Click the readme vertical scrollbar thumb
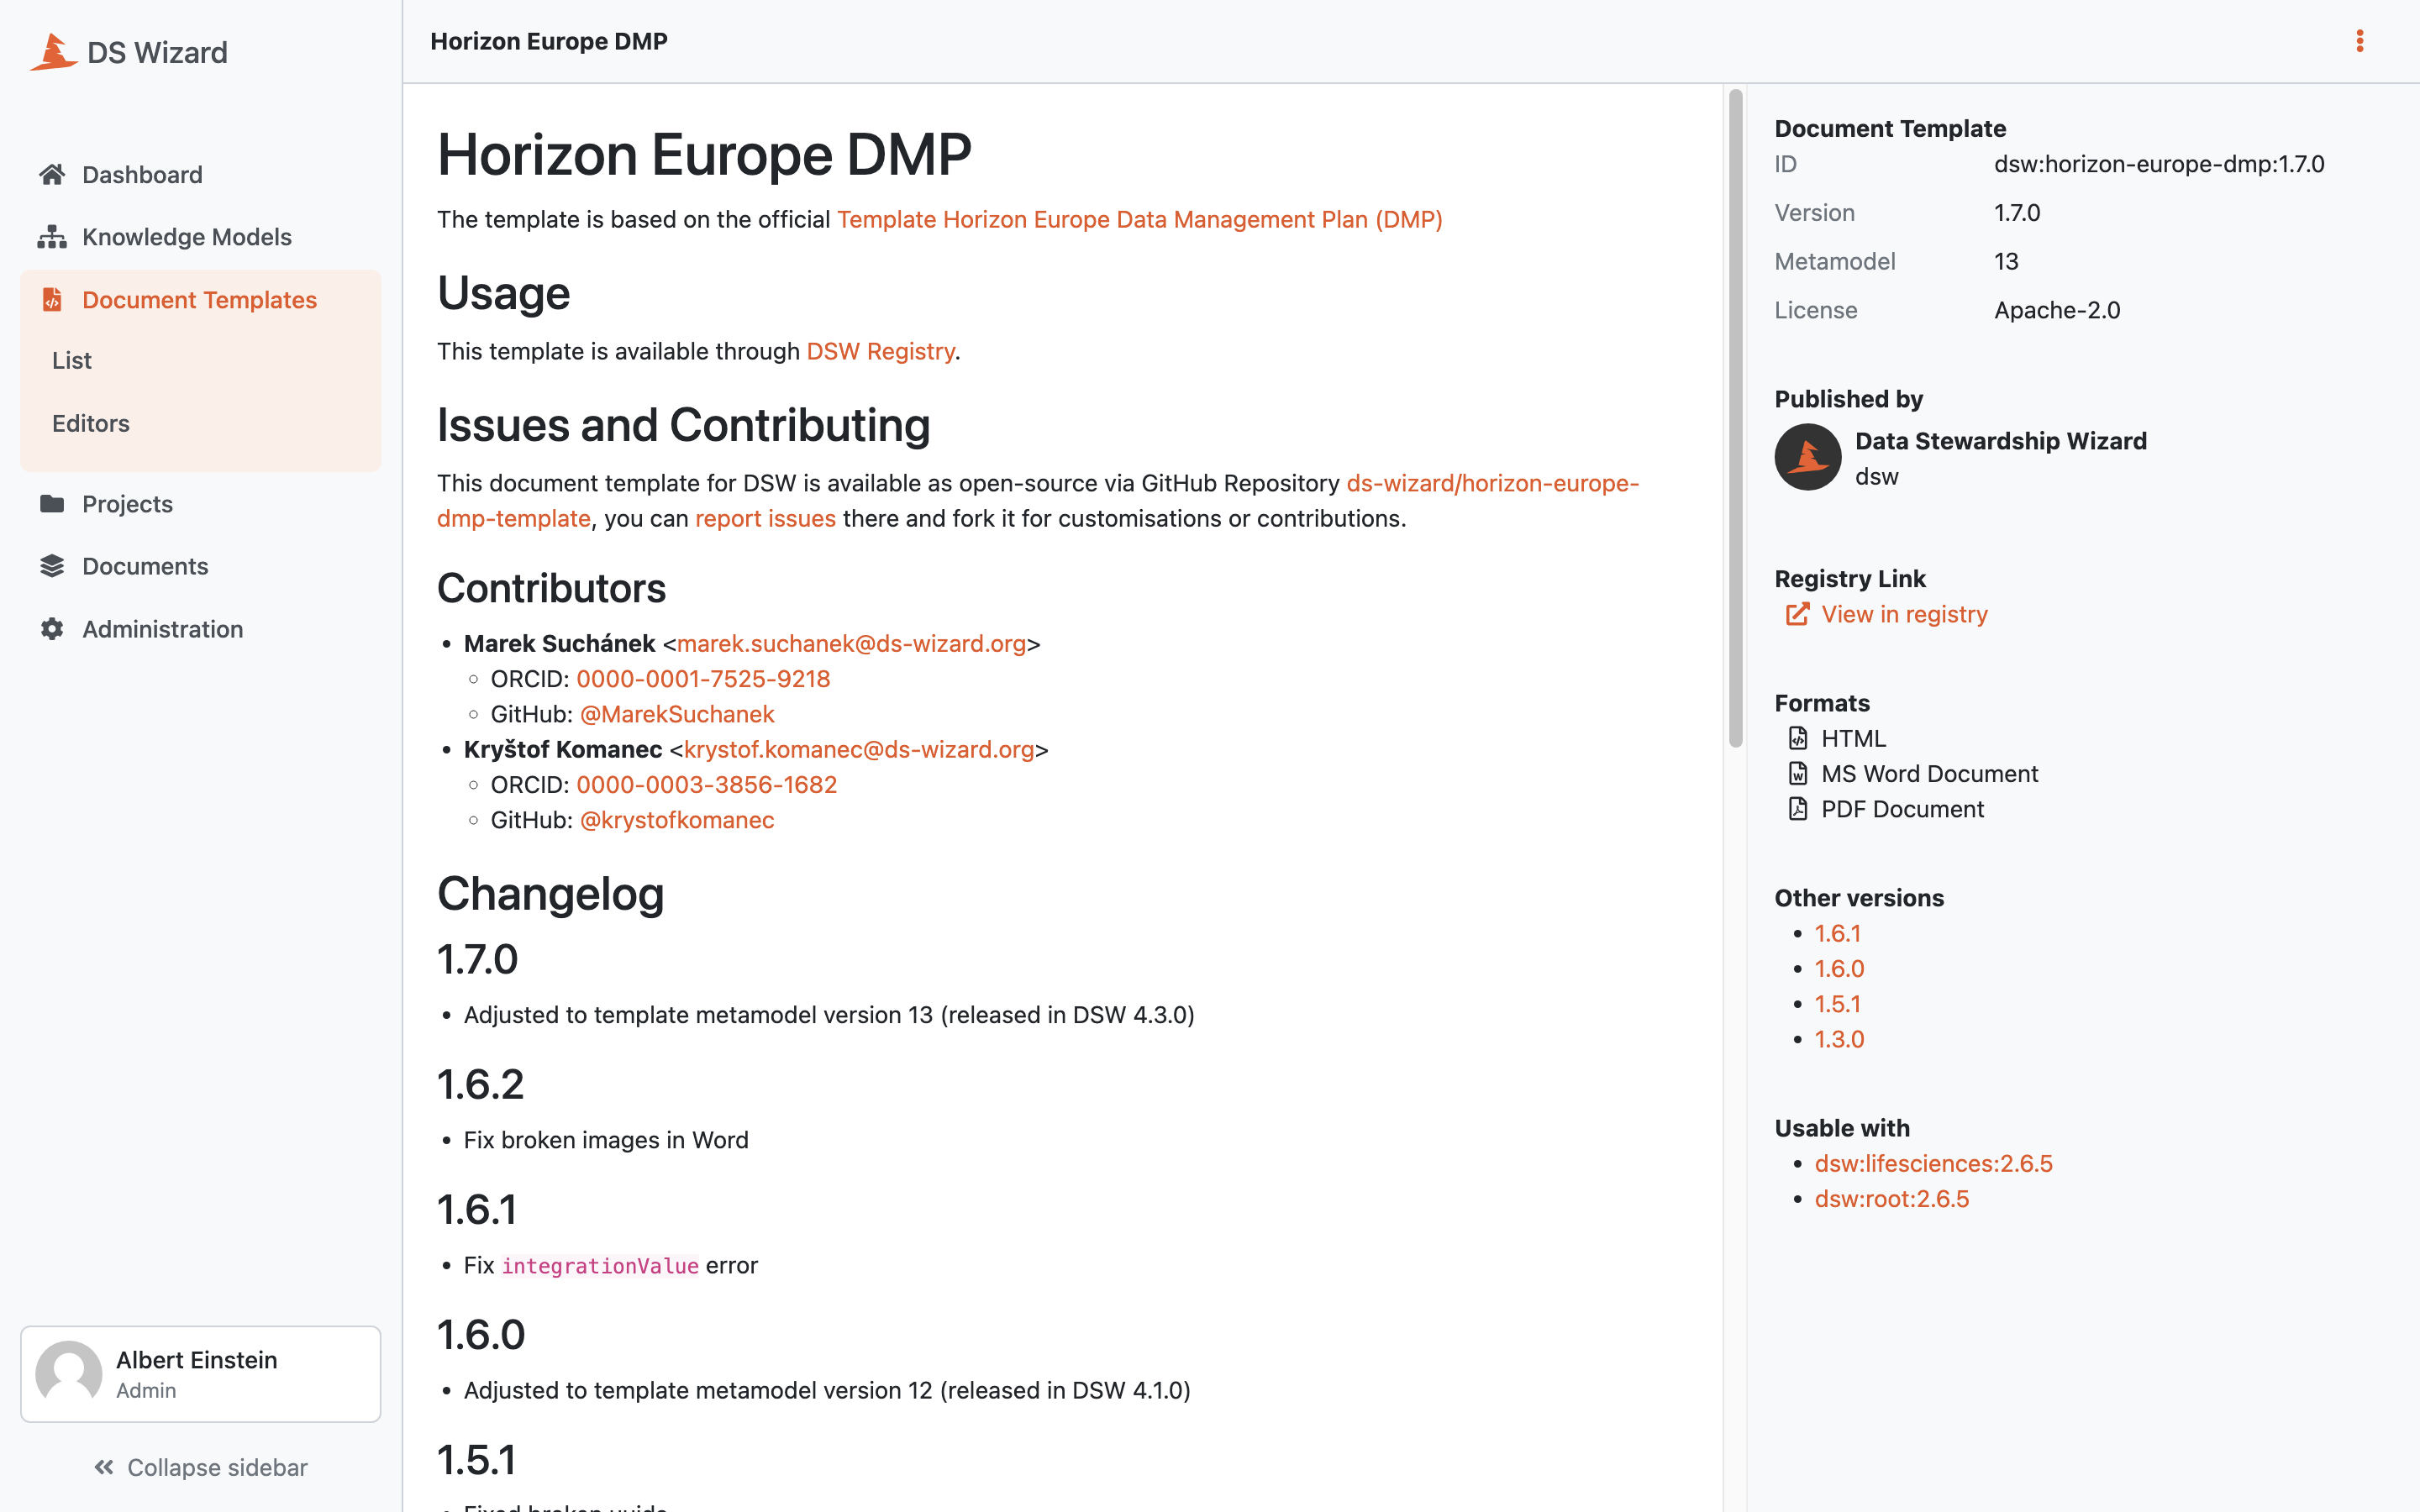Image resolution: width=2420 pixels, height=1512 pixels. pos(1736,418)
